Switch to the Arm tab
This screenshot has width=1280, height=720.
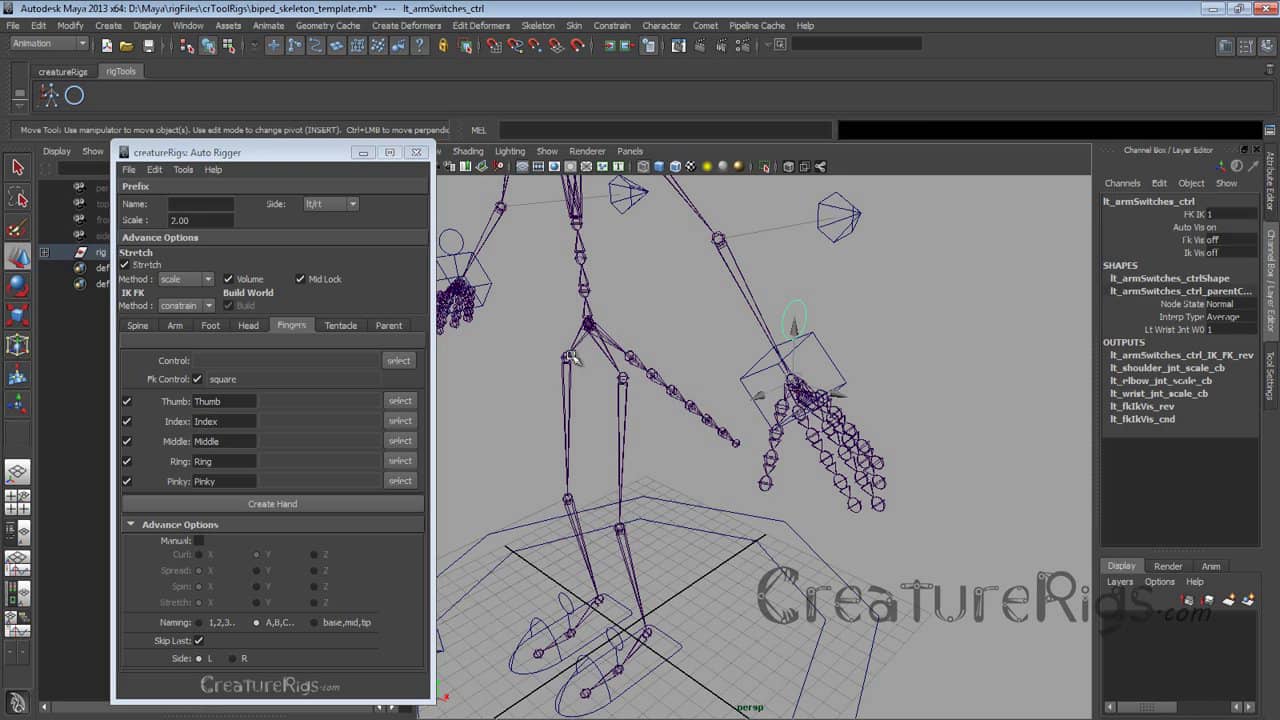click(175, 325)
